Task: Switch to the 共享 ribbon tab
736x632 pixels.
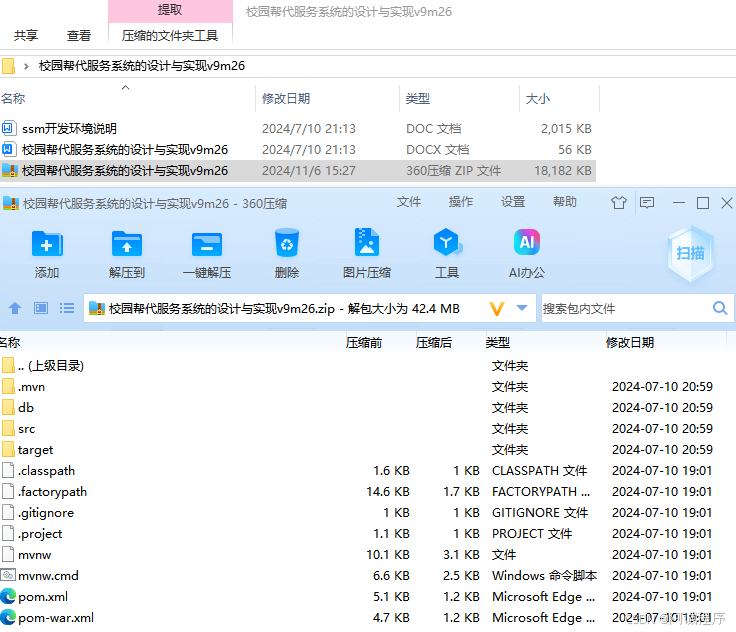Action: pyautogui.click(x=26, y=36)
